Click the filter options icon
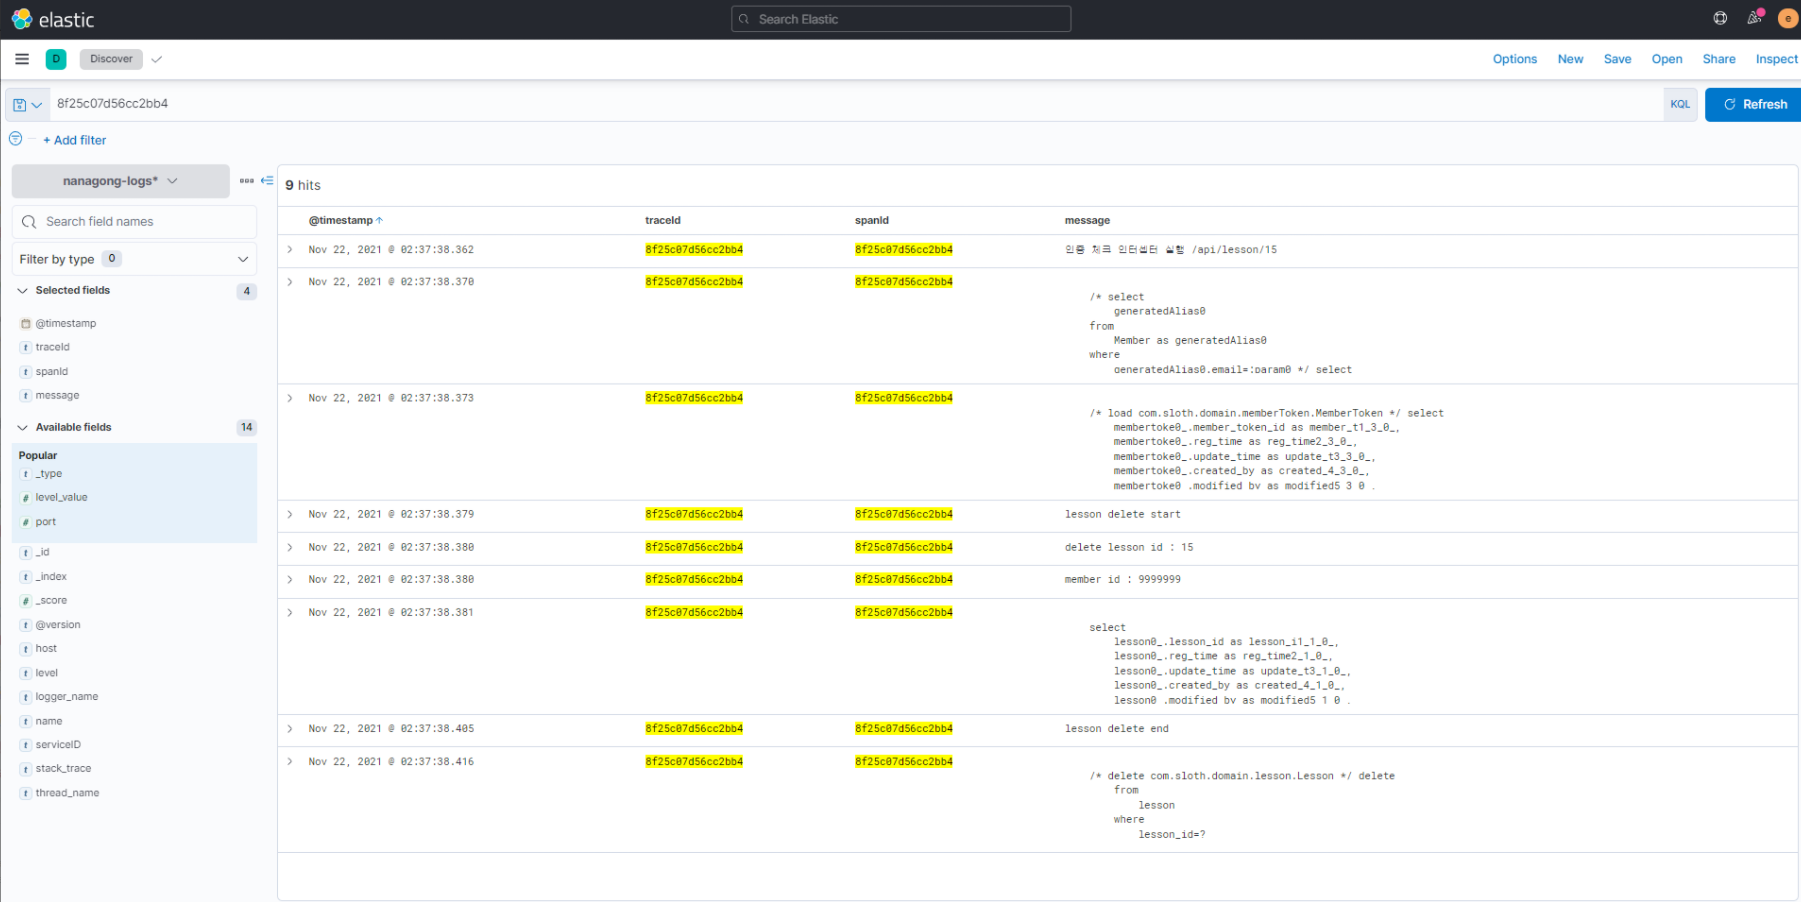Image resolution: width=1801 pixels, height=902 pixels. (x=15, y=139)
